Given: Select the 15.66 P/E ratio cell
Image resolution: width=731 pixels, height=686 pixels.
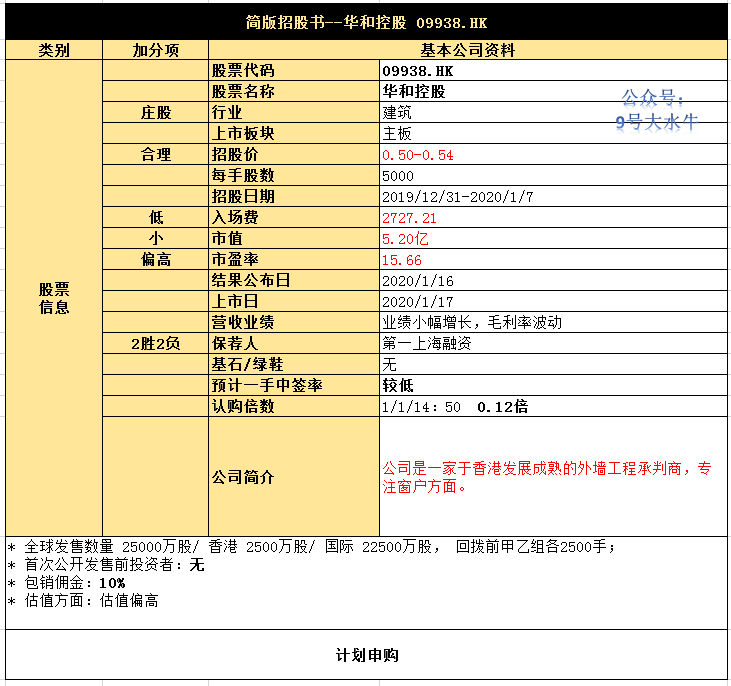Looking at the screenshot, I should (553, 259).
